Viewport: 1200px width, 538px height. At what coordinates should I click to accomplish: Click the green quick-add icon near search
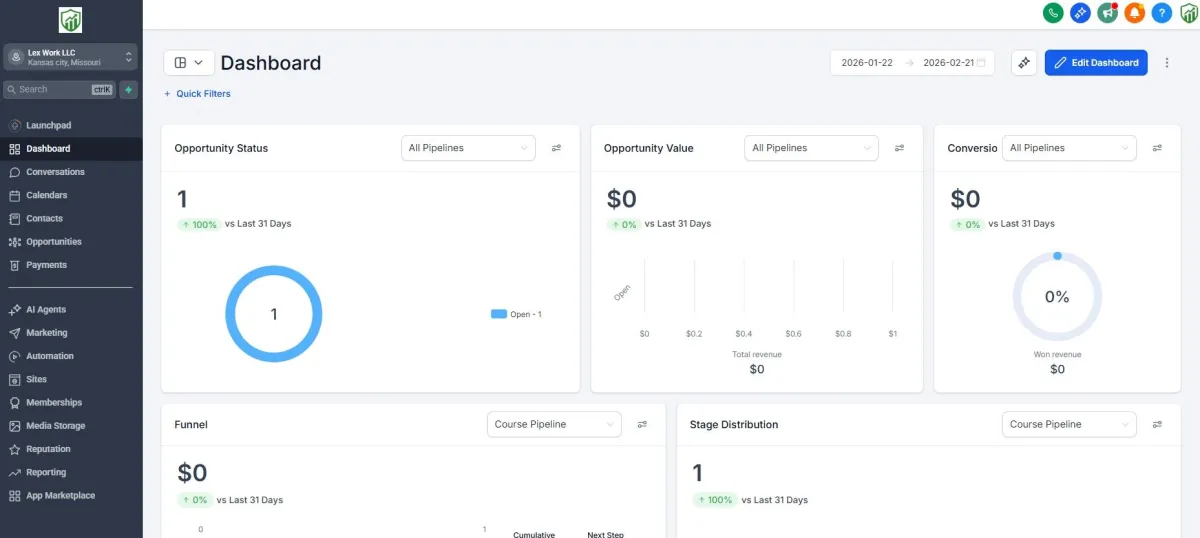[x=129, y=89]
